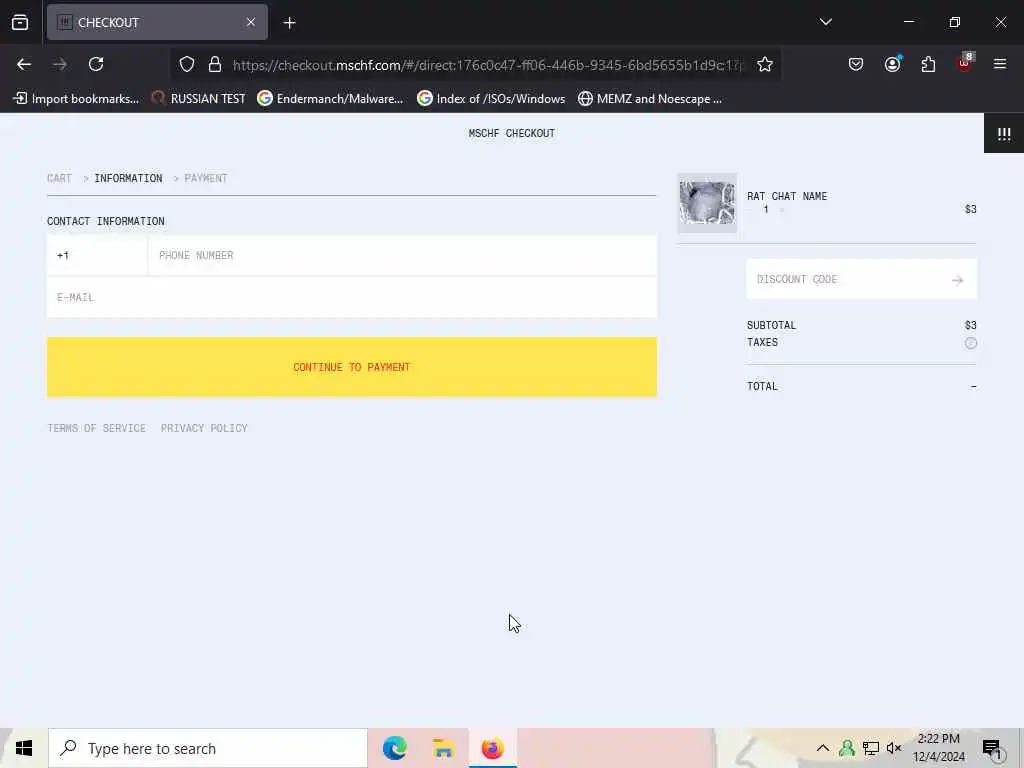Select PAYMENT breadcrumb step
Image resolution: width=1024 pixels, height=768 pixels.
point(206,178)
